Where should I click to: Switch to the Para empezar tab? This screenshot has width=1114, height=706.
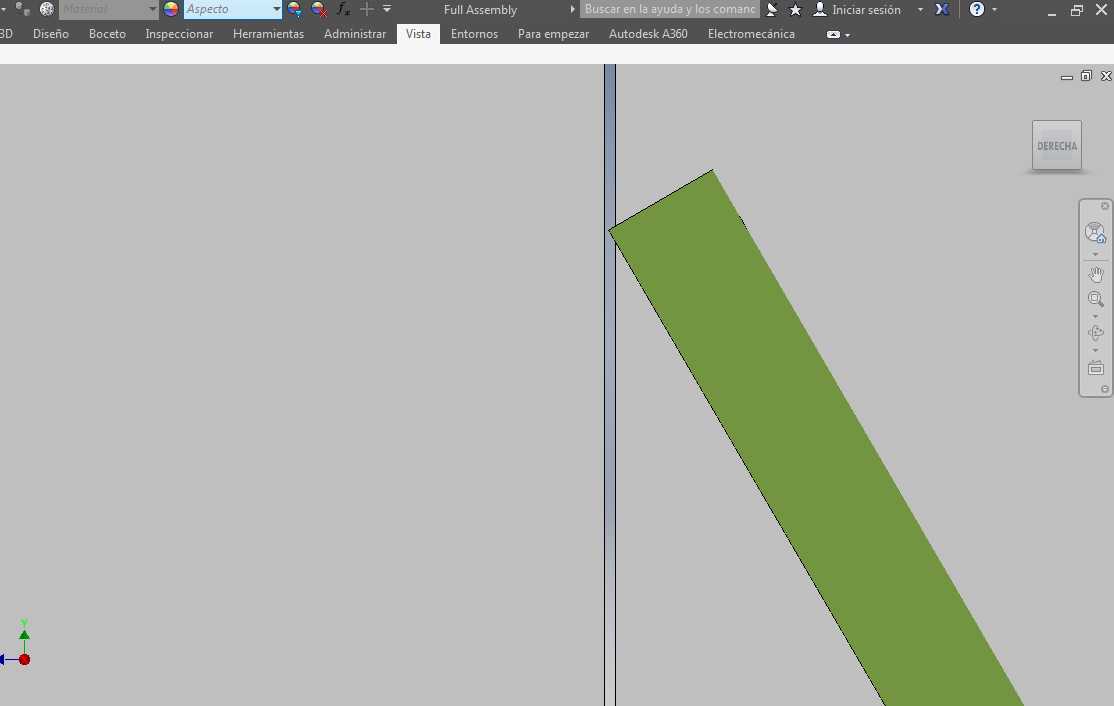pyautogui.click(x=553, y=33)
